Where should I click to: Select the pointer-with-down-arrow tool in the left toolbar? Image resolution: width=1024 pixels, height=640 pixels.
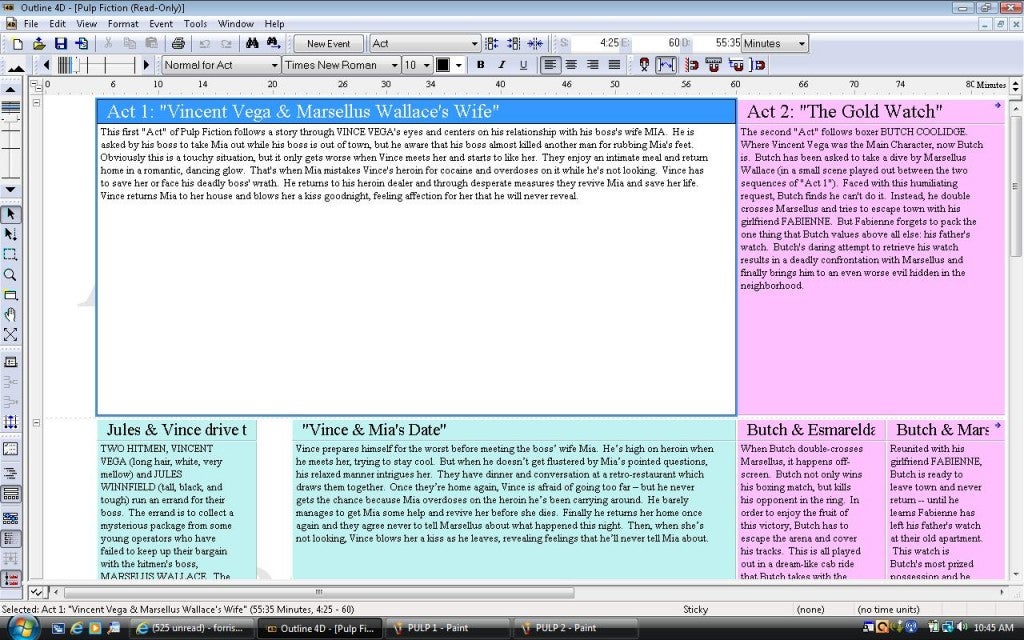pyautogui.click(x=10, y=234)
